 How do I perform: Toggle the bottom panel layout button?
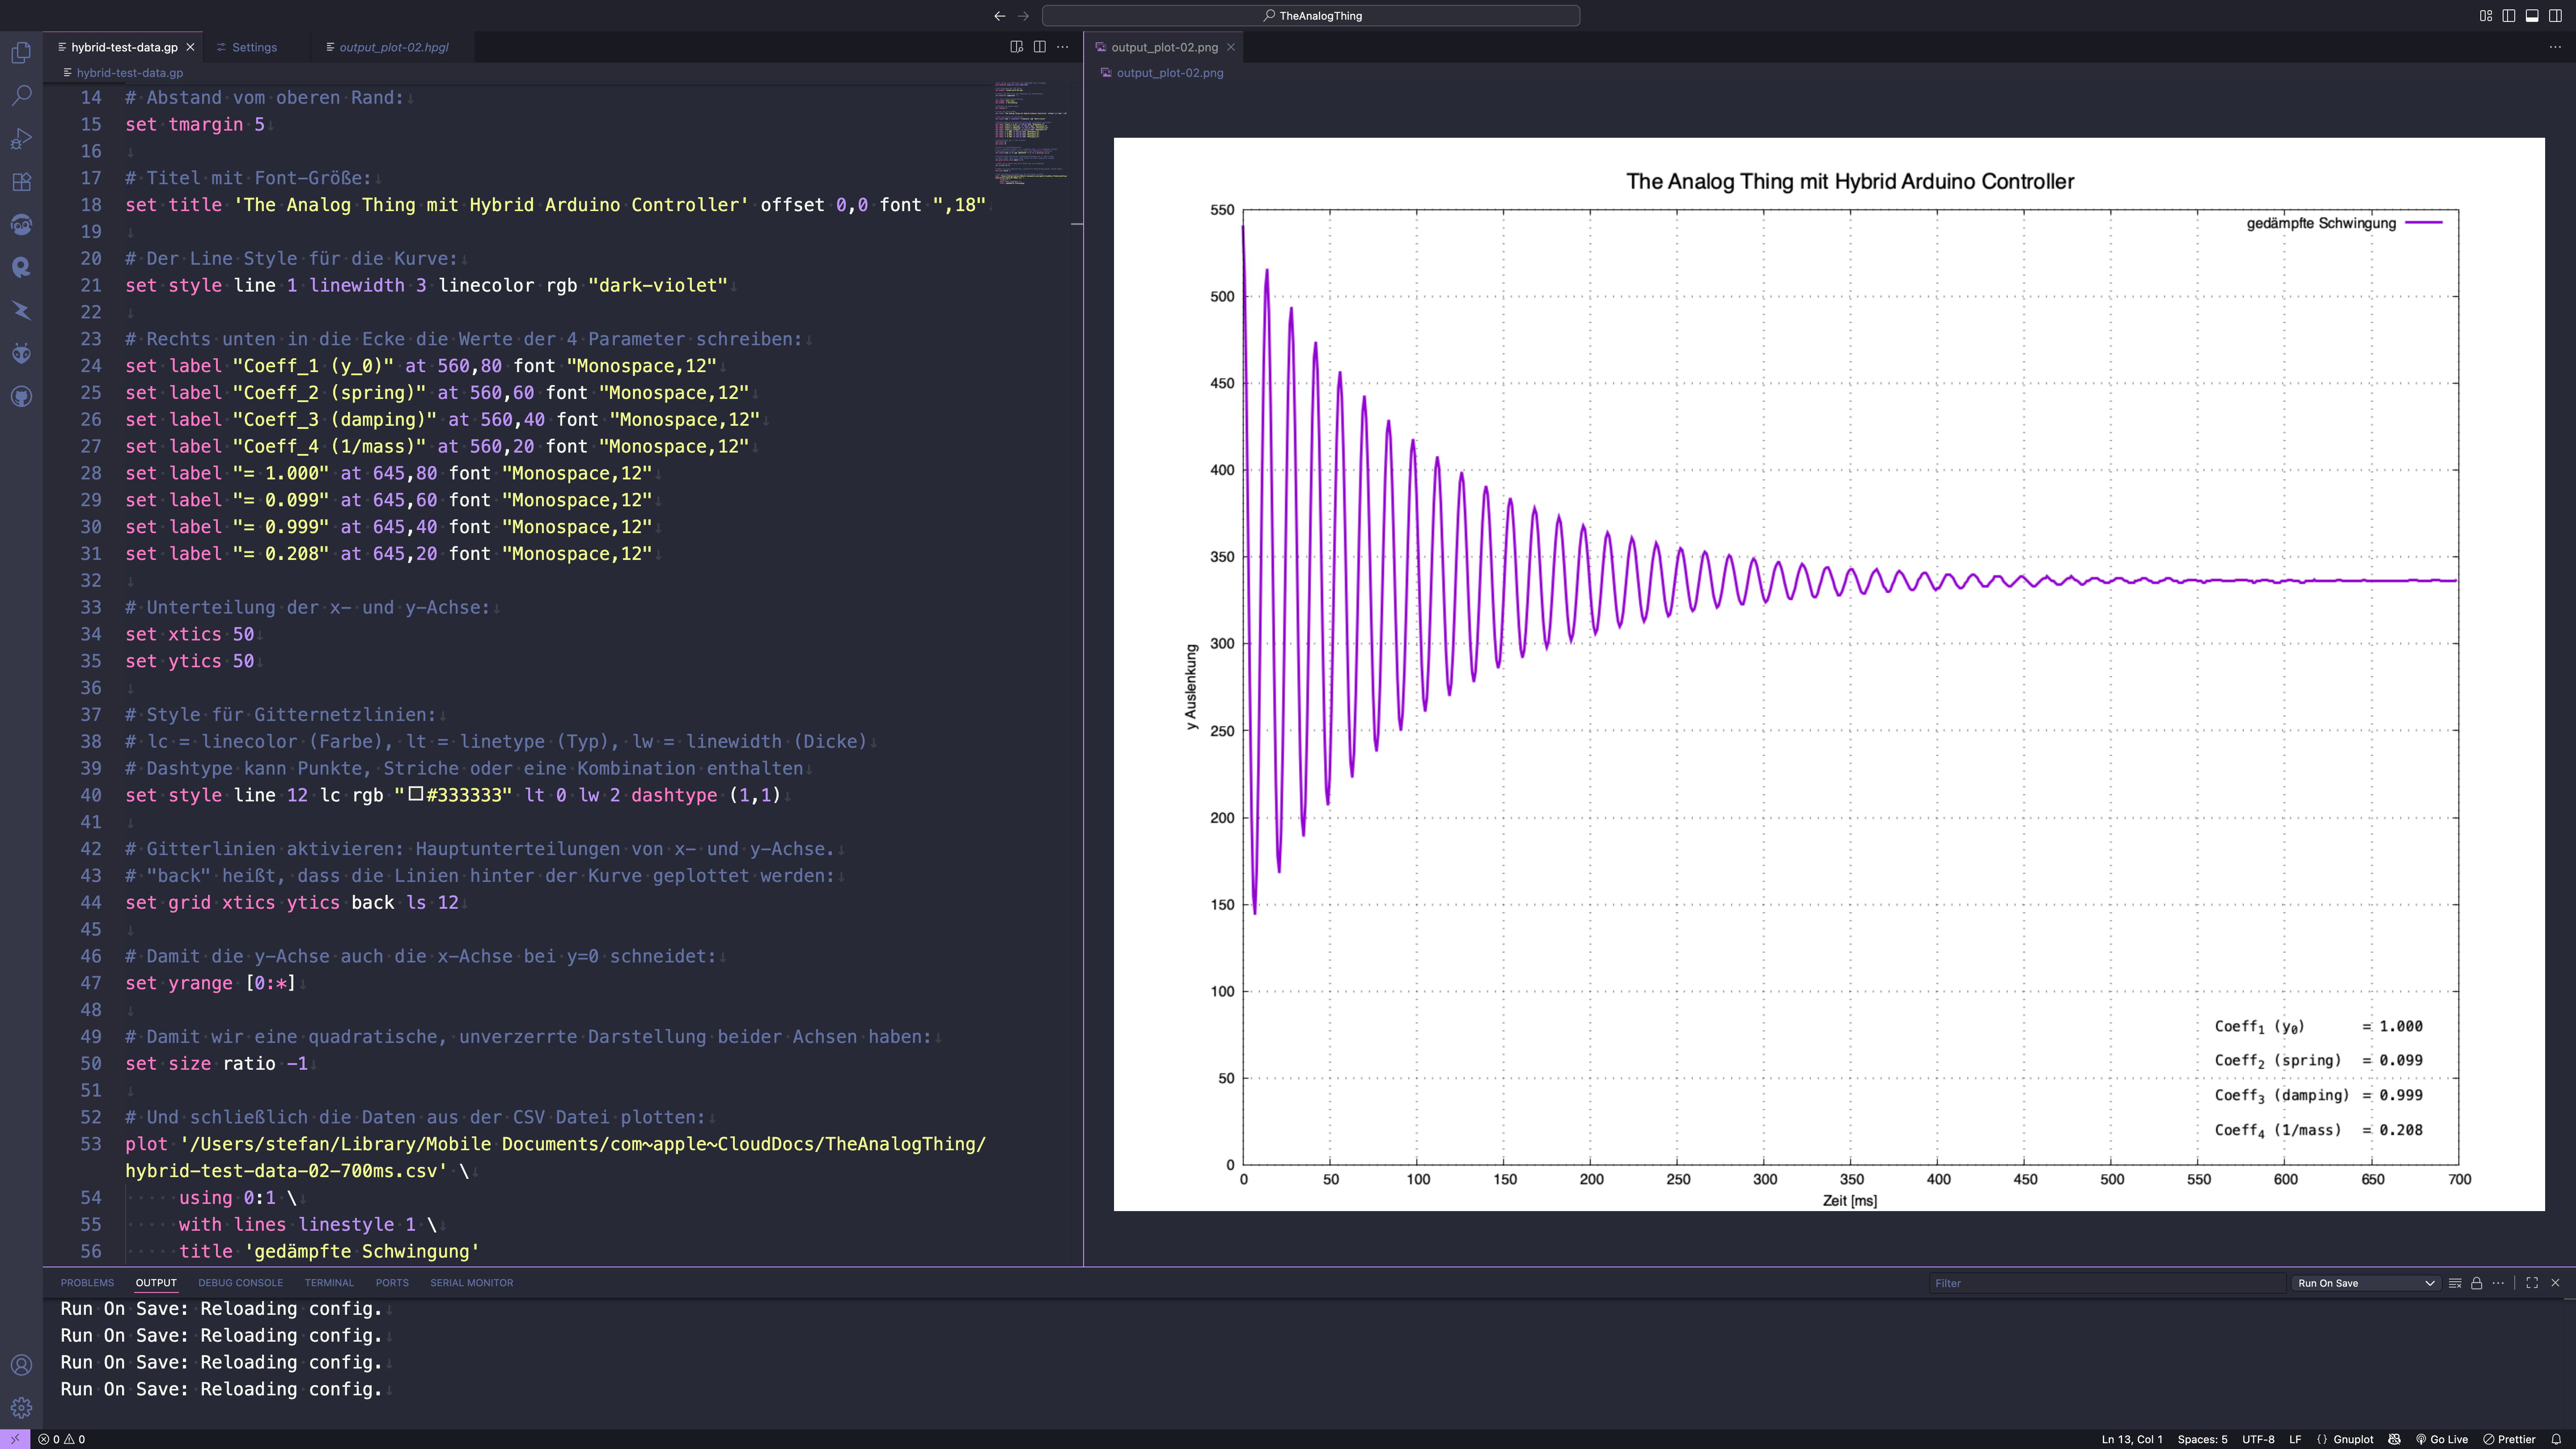pos(2532,15)
